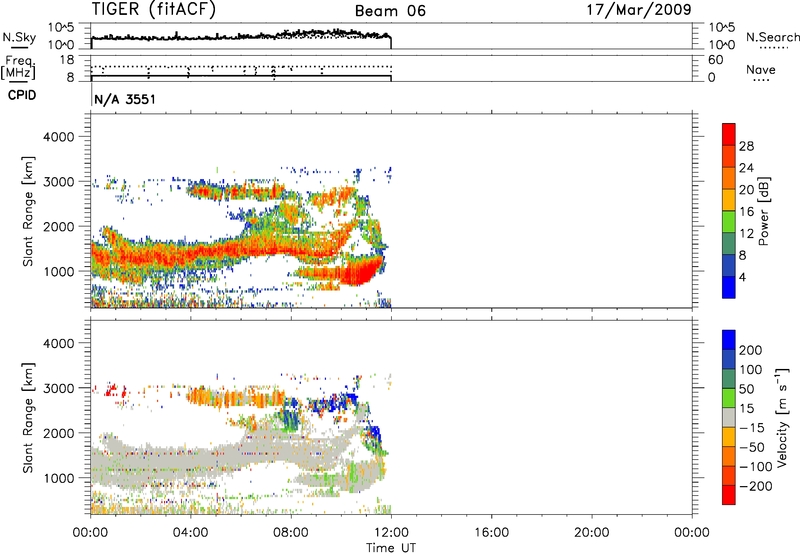Click the 08:00 time axis label
The height and width of the screenshot is (554, 800).
(x=291, y=533)
